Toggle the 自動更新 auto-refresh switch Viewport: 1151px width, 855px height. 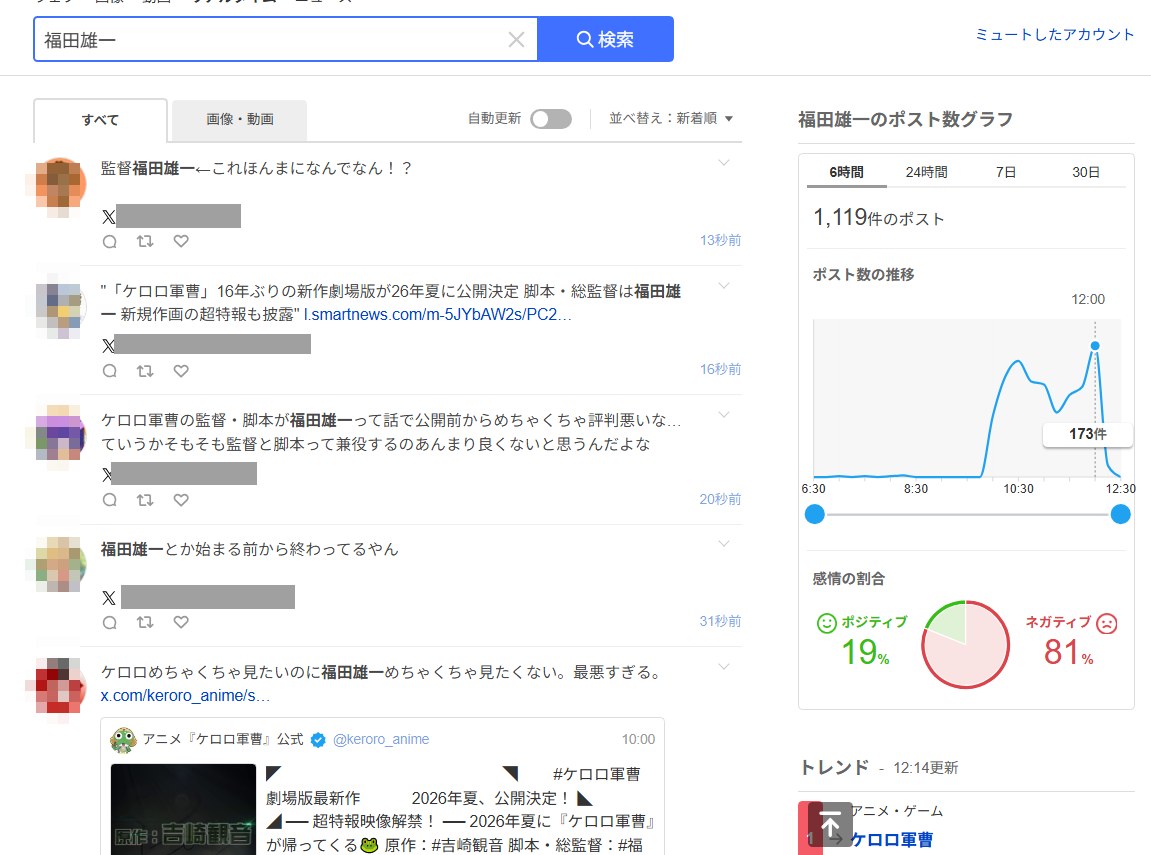[x=551, y=119]
